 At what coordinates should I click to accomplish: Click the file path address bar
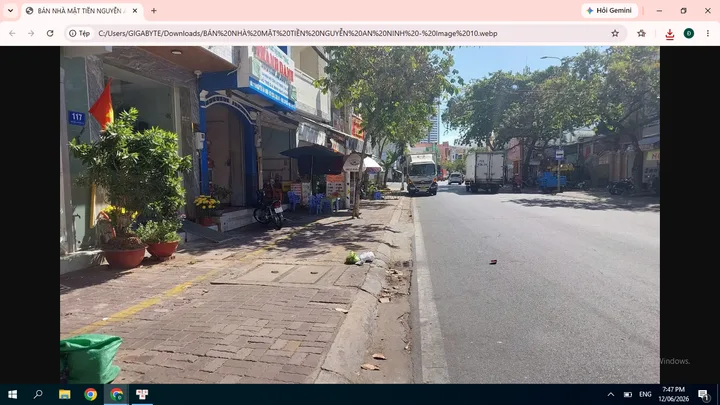pos(351,33)
